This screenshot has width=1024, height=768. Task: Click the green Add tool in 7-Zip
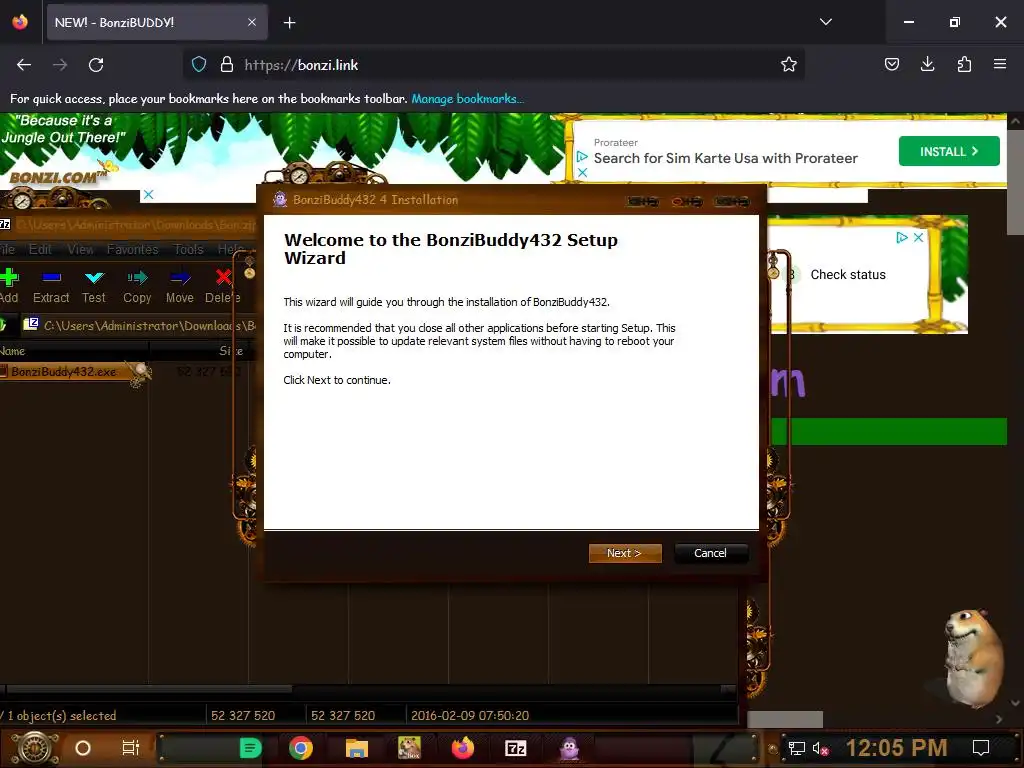click(9, 287)
